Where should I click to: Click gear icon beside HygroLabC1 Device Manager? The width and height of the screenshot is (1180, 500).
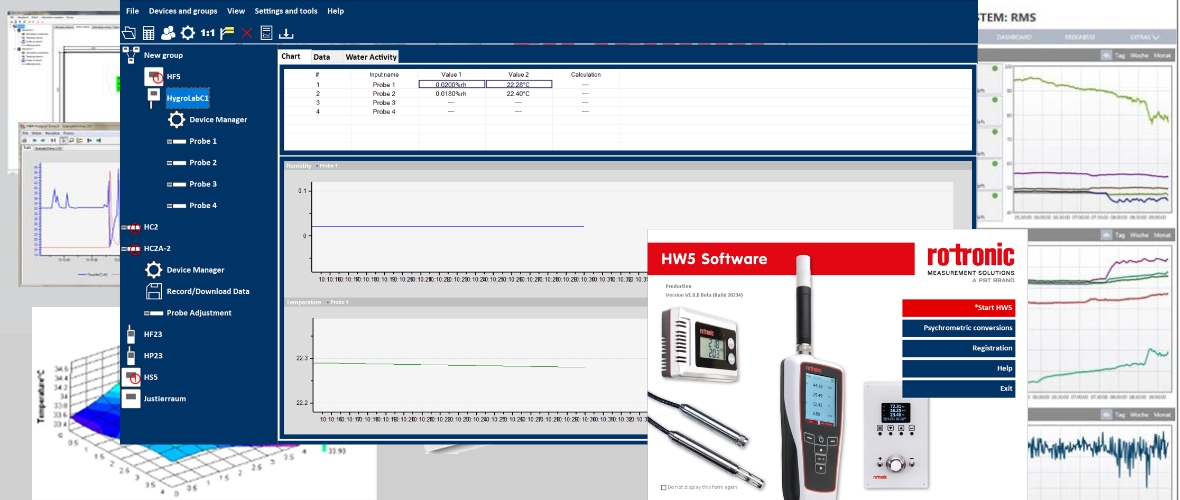[x=176, y=119]
